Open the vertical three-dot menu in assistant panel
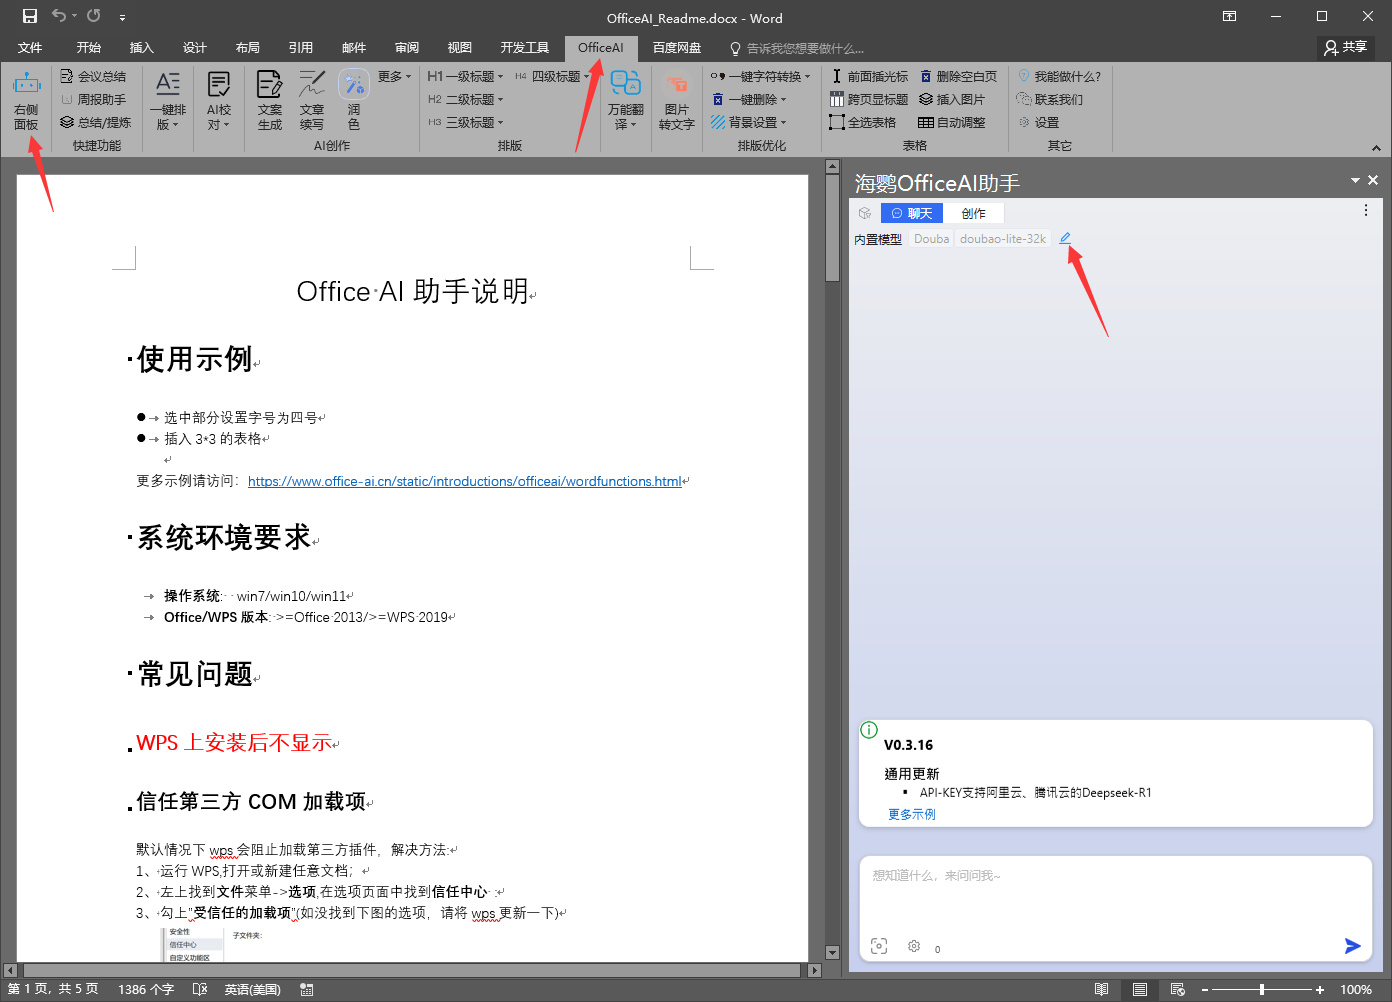The height and width of the screenshot is (1002, 1392). (1366, 211)
